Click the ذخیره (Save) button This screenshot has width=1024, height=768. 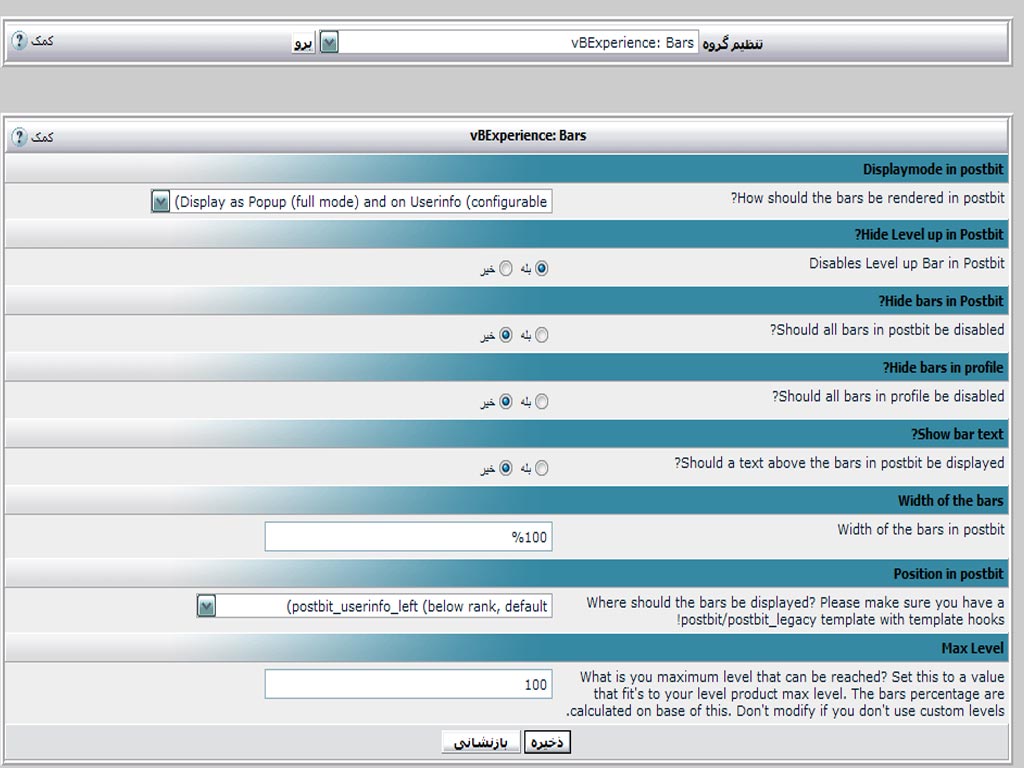[547, 743]
